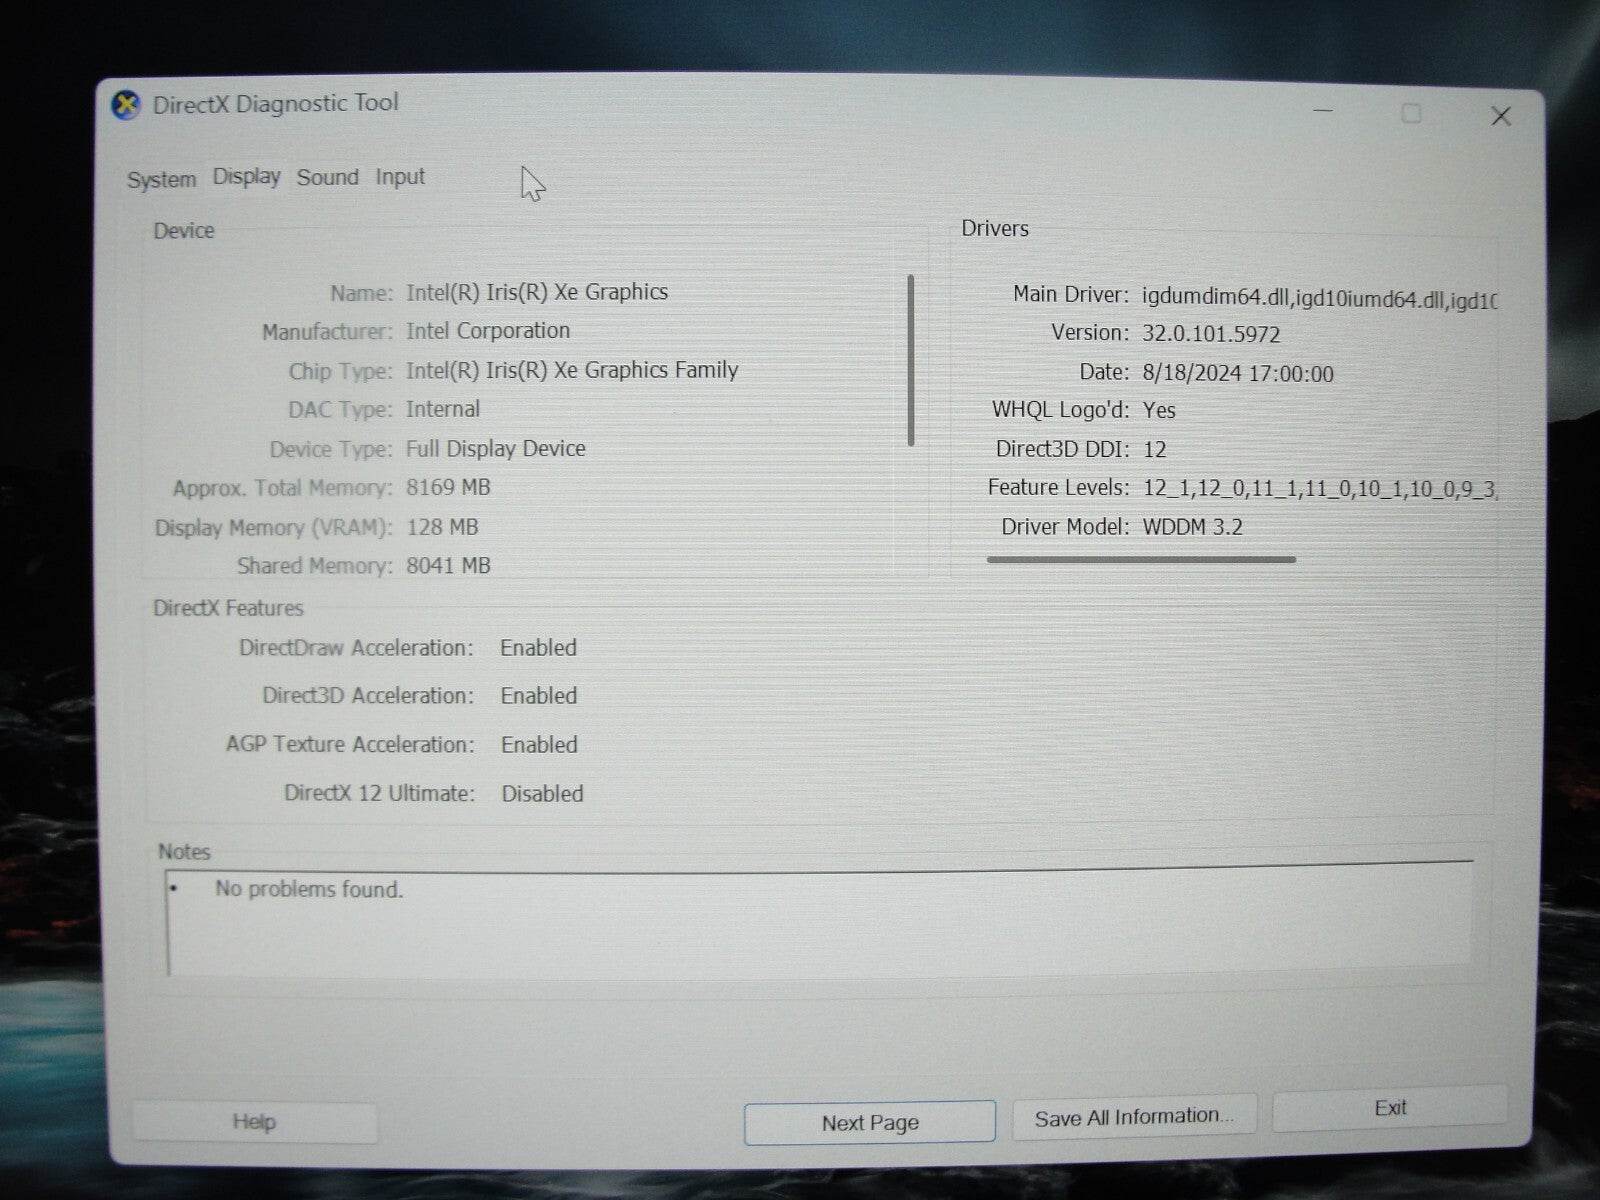Click Save All Information

pos(1133,1116)
